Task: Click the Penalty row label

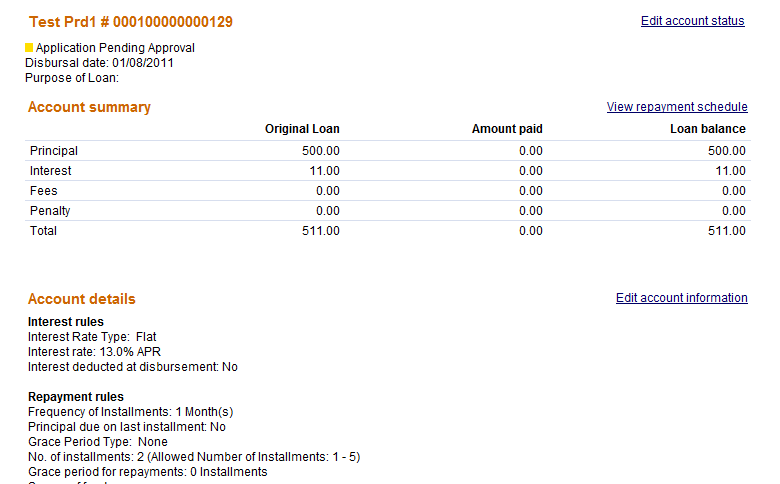Action: [50, 211]
